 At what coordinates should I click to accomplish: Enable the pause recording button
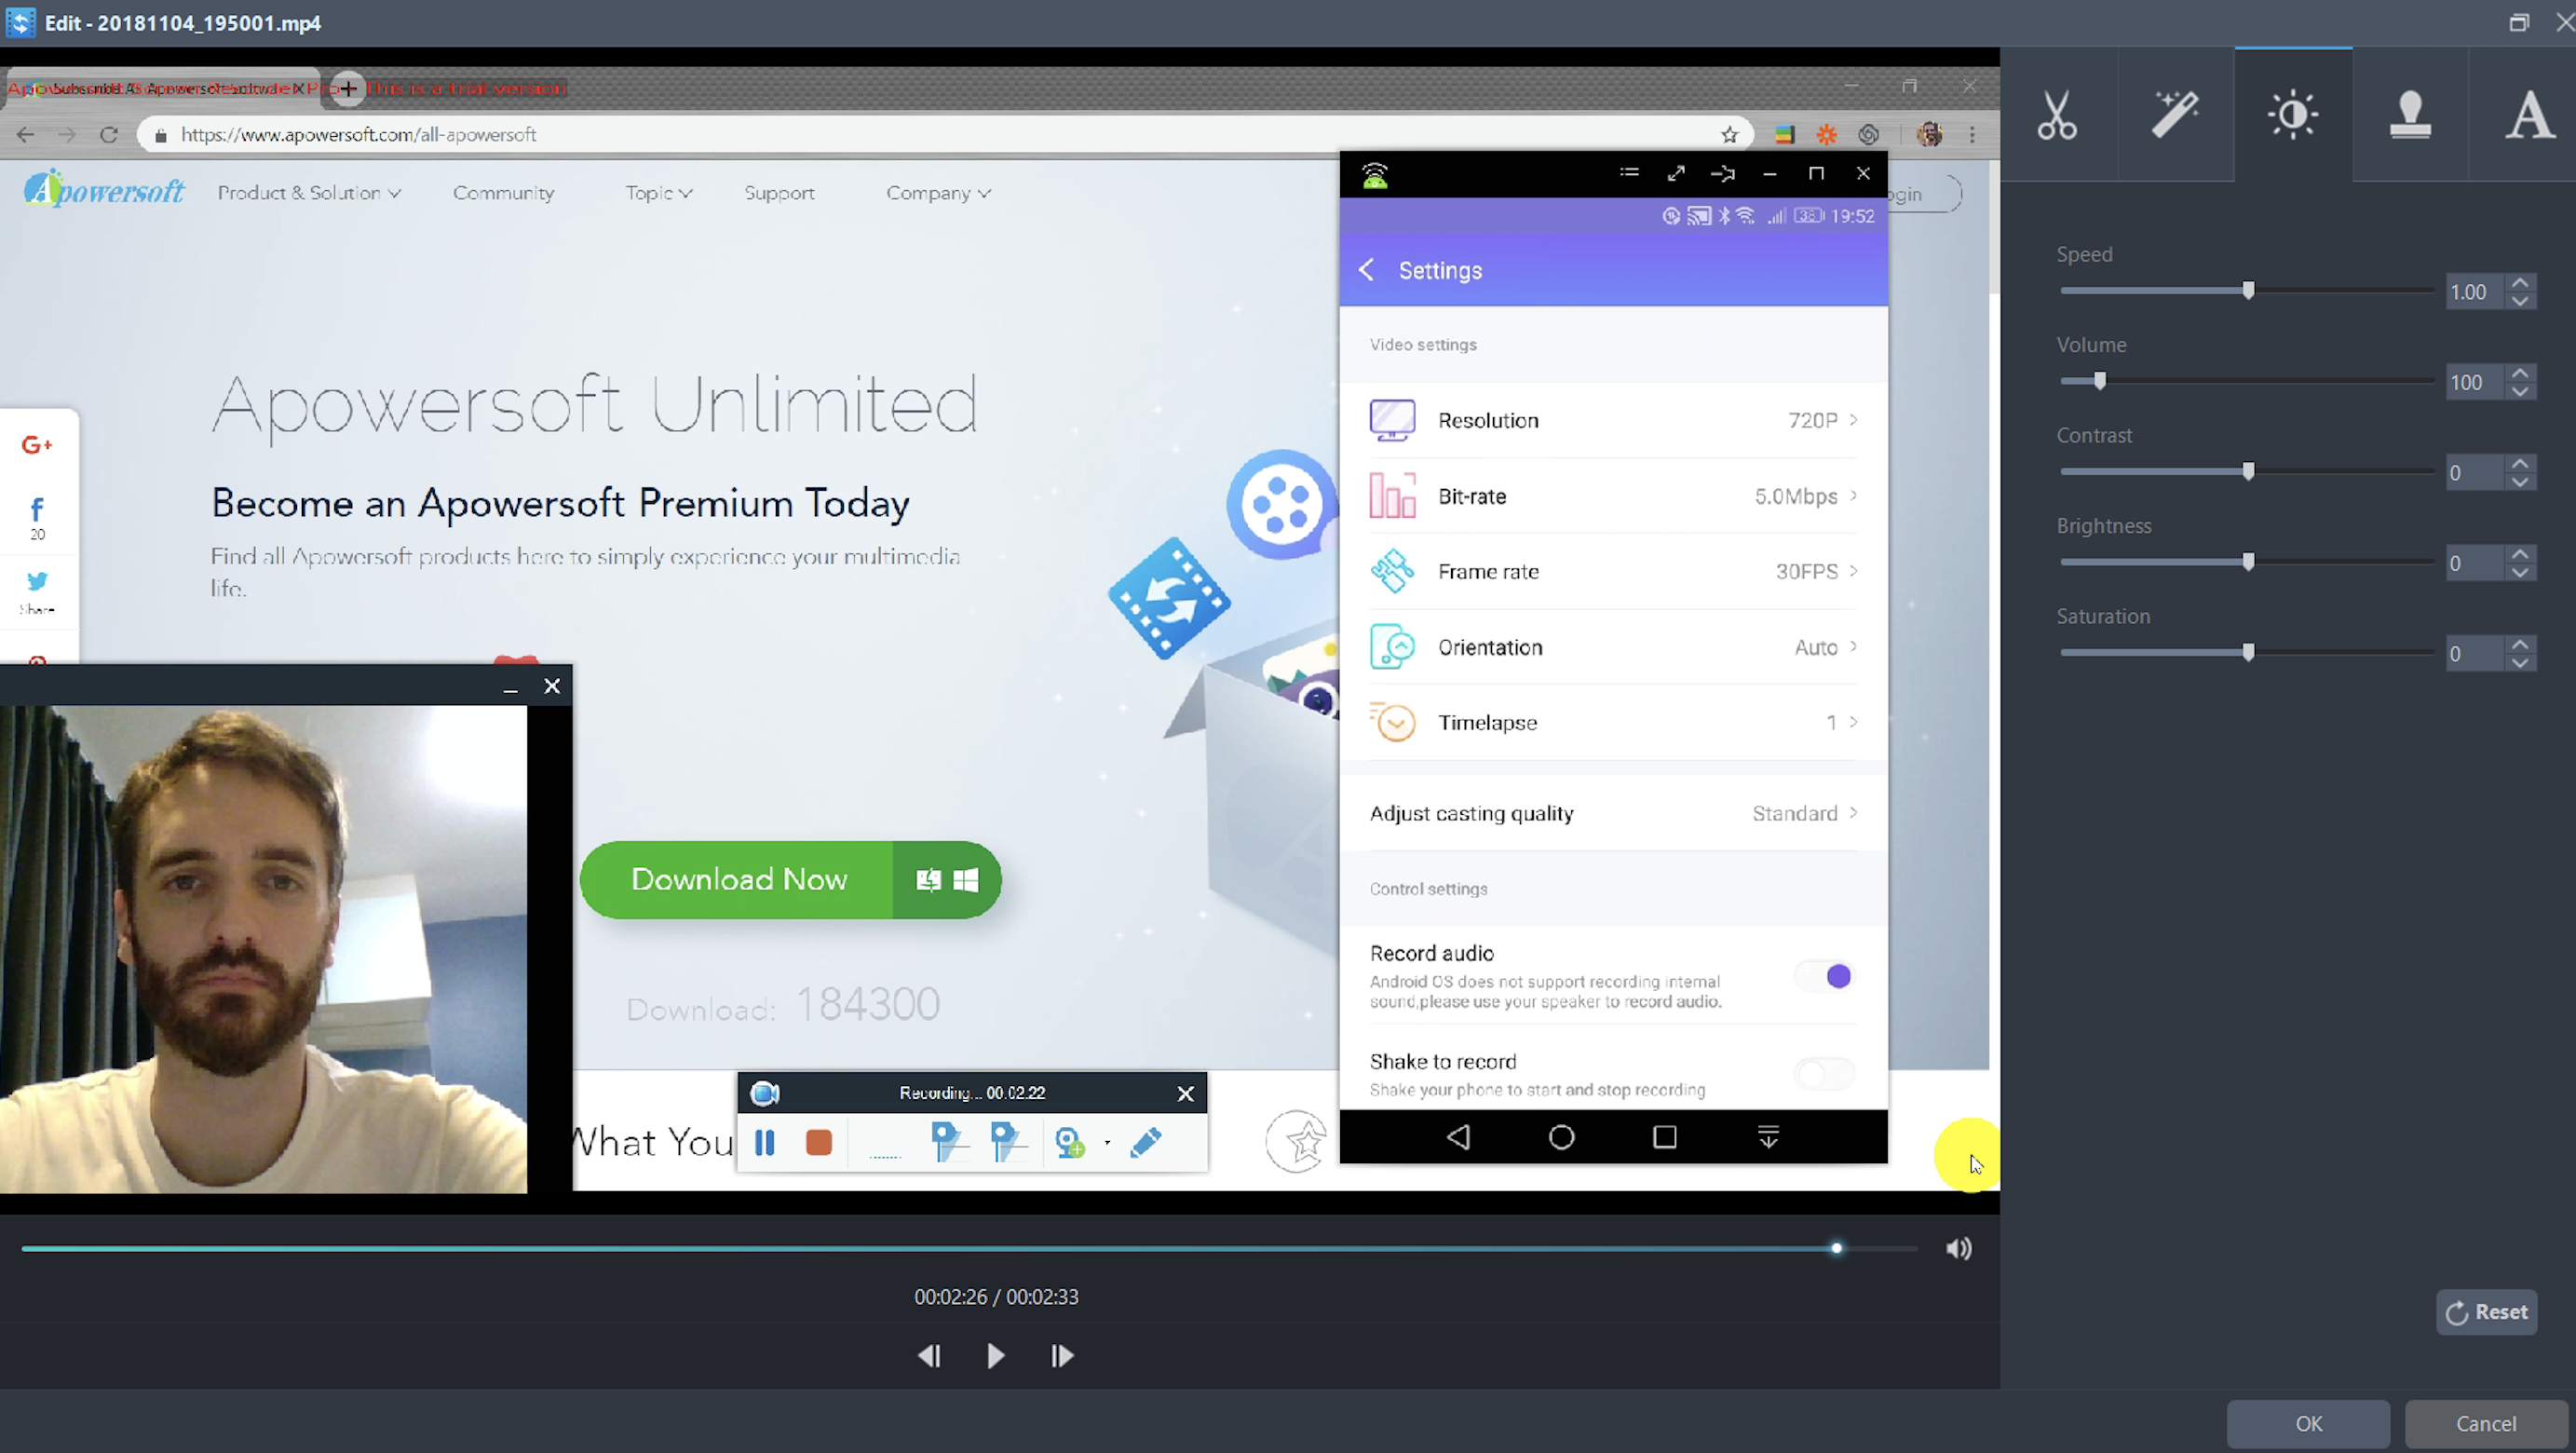[765, 1143]
